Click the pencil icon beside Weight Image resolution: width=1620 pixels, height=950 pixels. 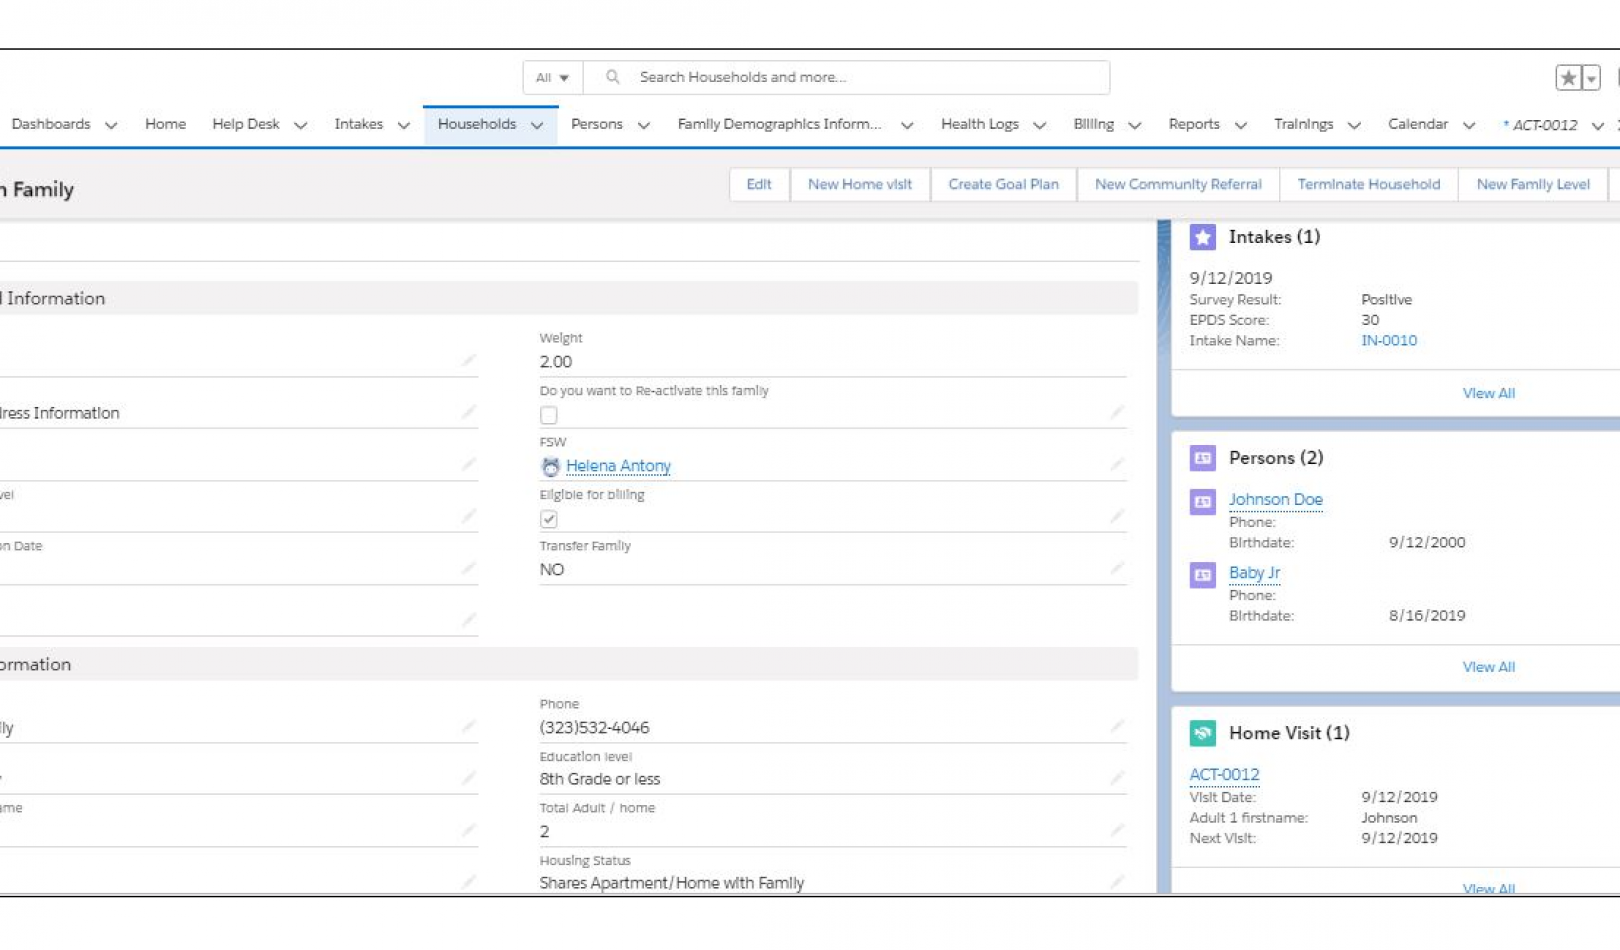1117,360
